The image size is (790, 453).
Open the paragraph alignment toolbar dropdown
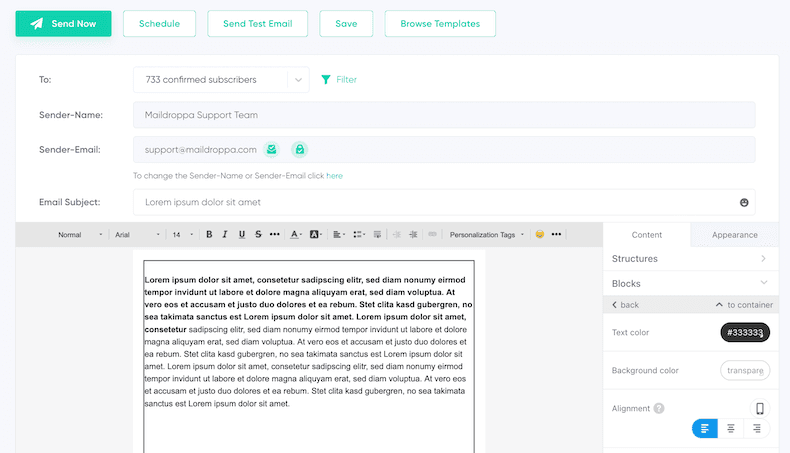pyautogui.click(x=339, y=234)
